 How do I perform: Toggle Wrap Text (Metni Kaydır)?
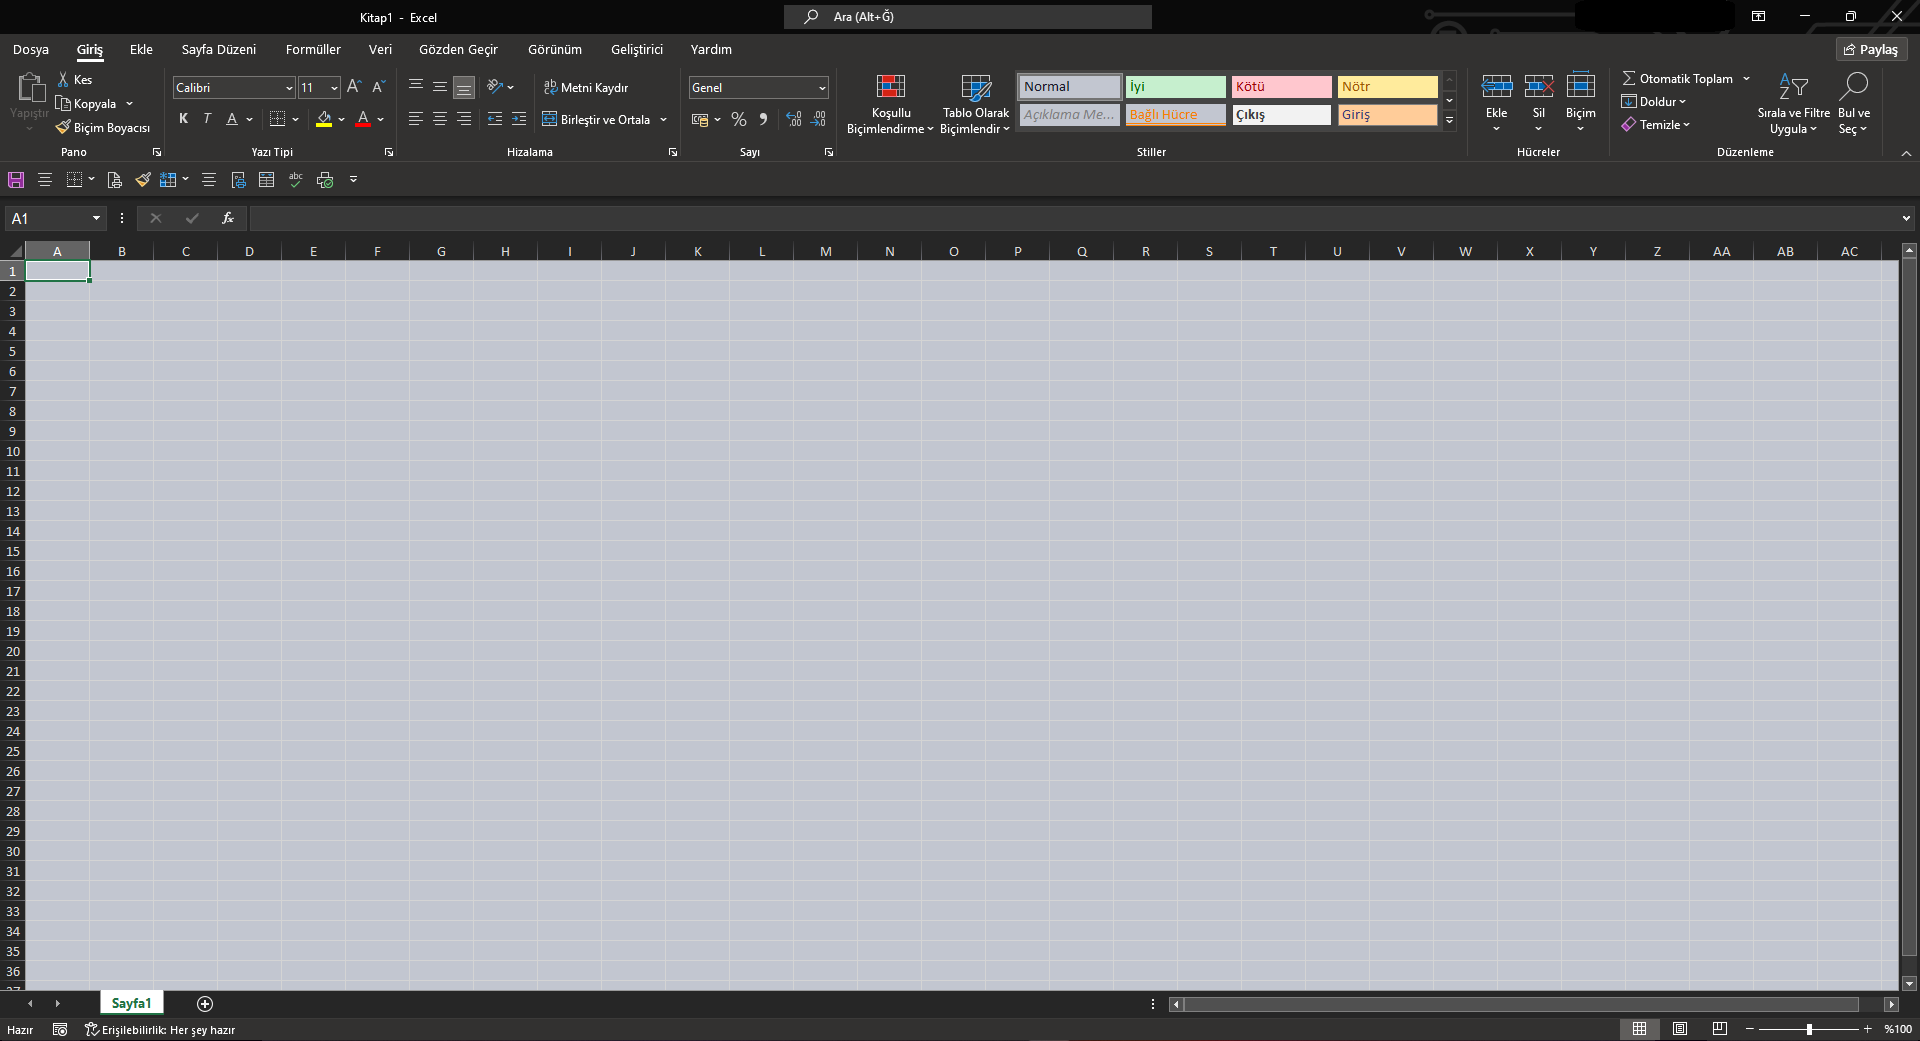(x=586, y=88)
